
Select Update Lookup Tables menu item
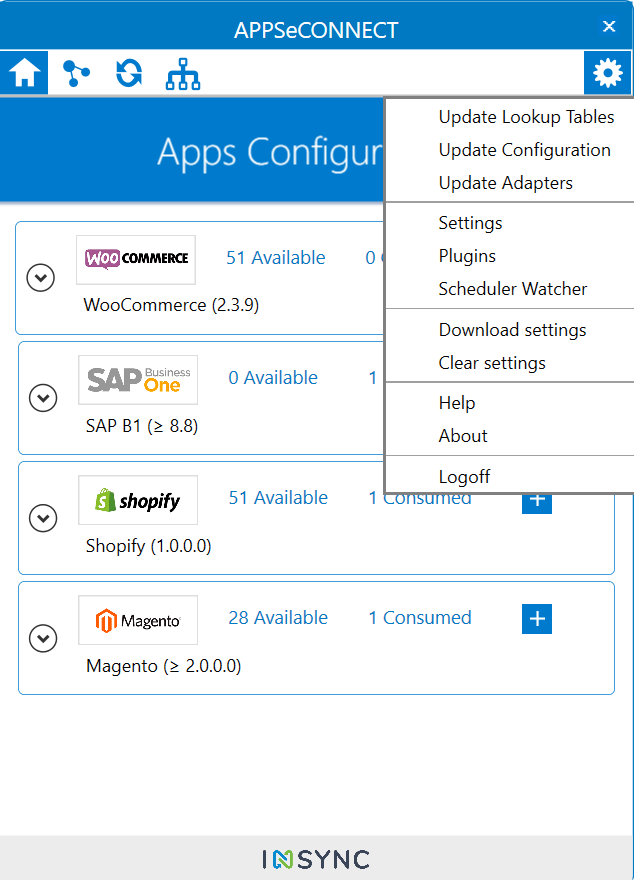tap(526, 117)
